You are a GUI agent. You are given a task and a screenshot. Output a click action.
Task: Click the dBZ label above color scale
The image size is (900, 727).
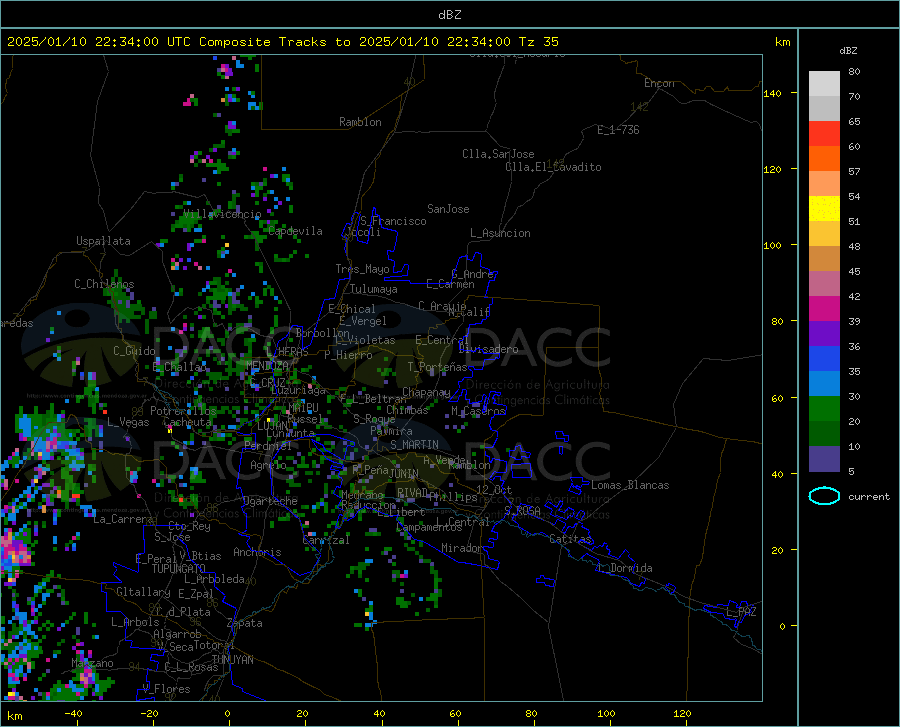click(848, 50)
